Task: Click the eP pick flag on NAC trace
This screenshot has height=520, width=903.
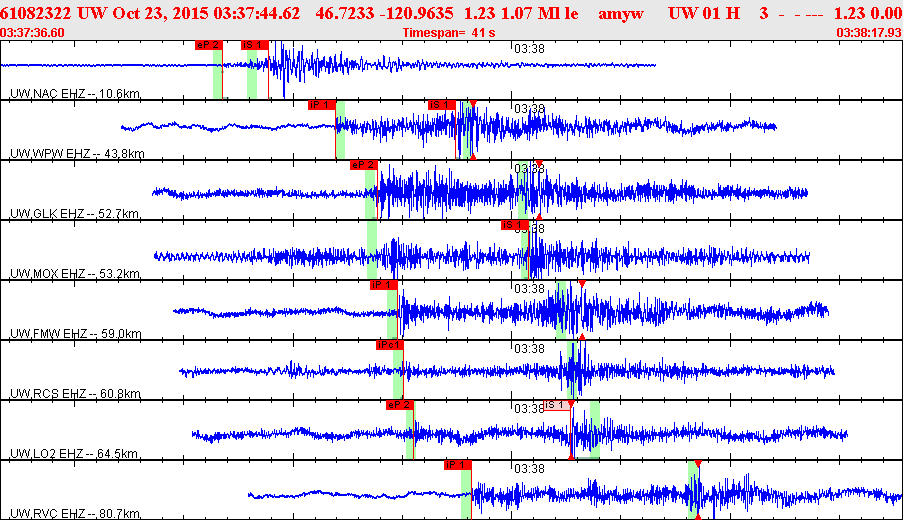Action: click(208, 45)
